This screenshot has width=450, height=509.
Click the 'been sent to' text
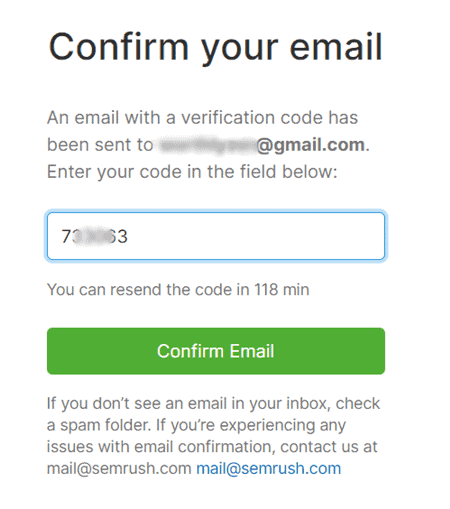[100, 145]
